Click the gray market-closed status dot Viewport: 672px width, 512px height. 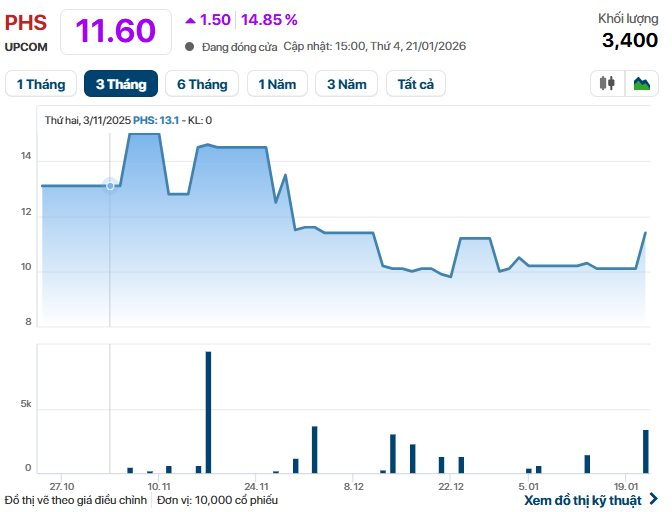point(190,46)
